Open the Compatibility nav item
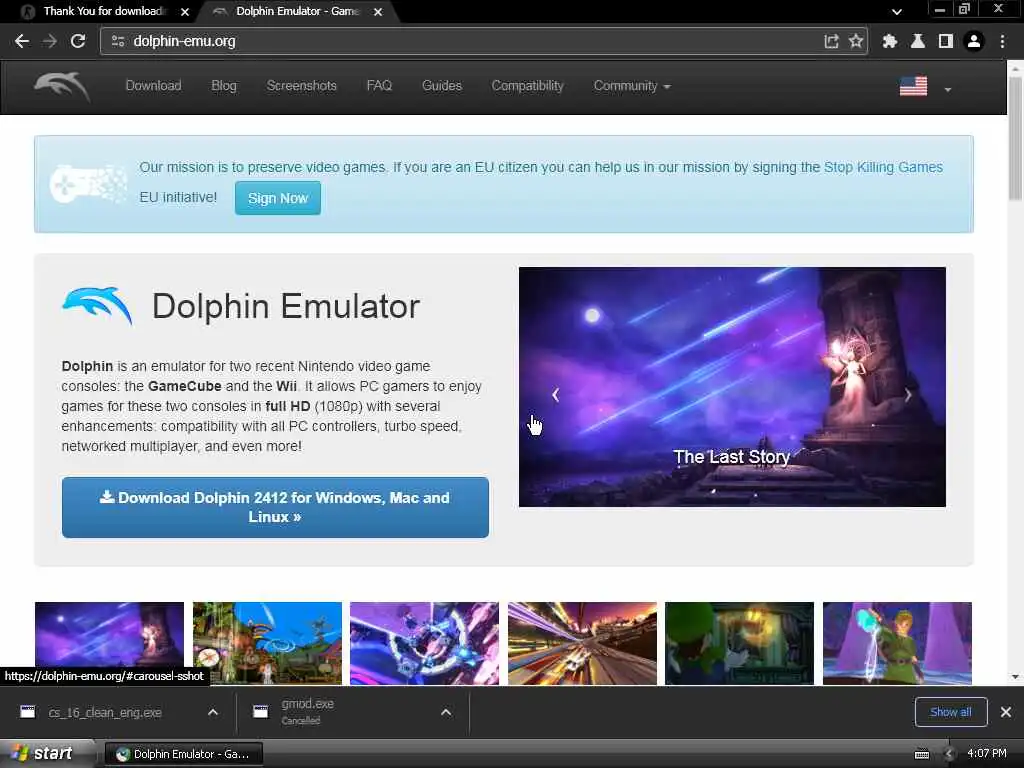1024x768 pixels. [x=527, y=86]
